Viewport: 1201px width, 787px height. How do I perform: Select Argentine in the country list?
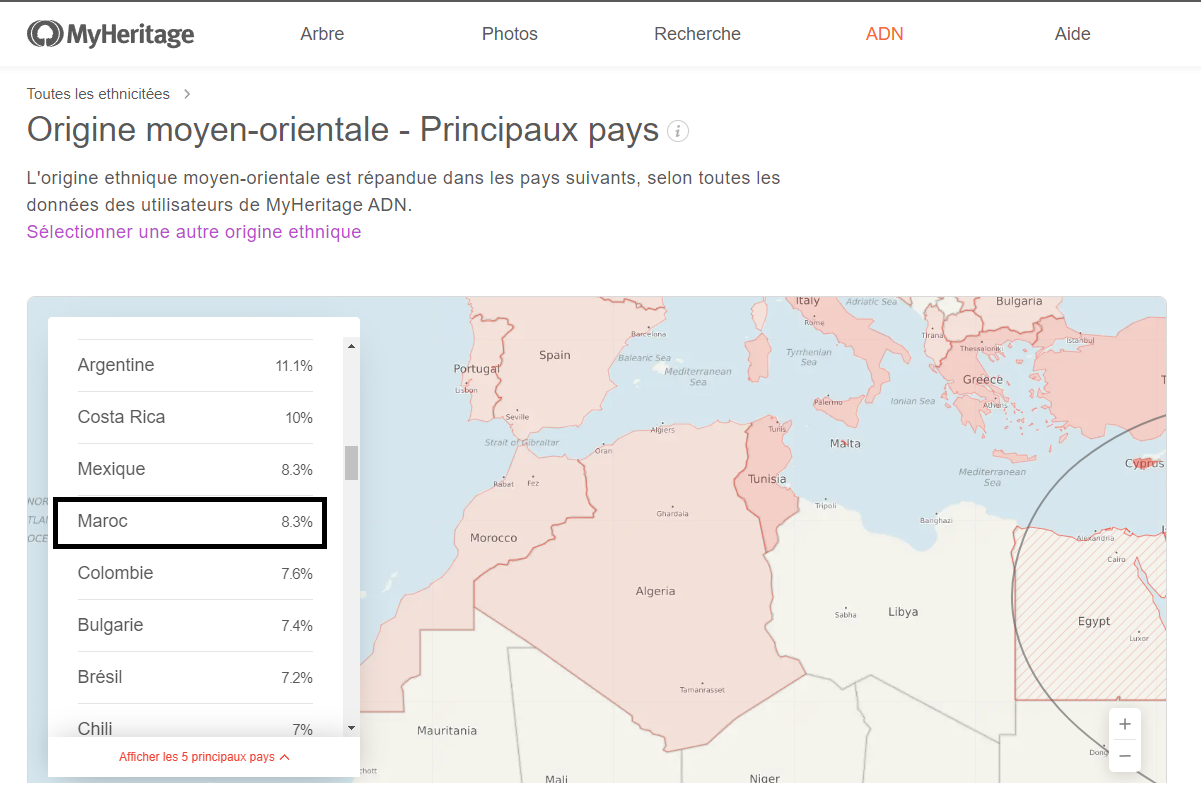[x=195, y=366]
